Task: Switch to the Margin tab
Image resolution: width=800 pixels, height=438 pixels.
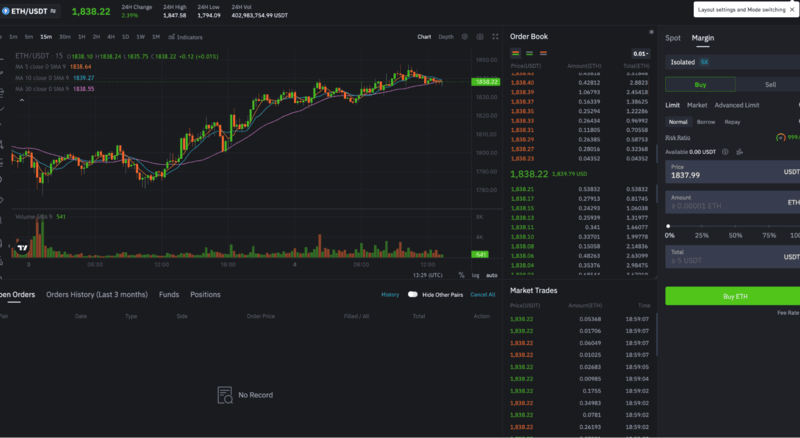Action: click(703, 38)
